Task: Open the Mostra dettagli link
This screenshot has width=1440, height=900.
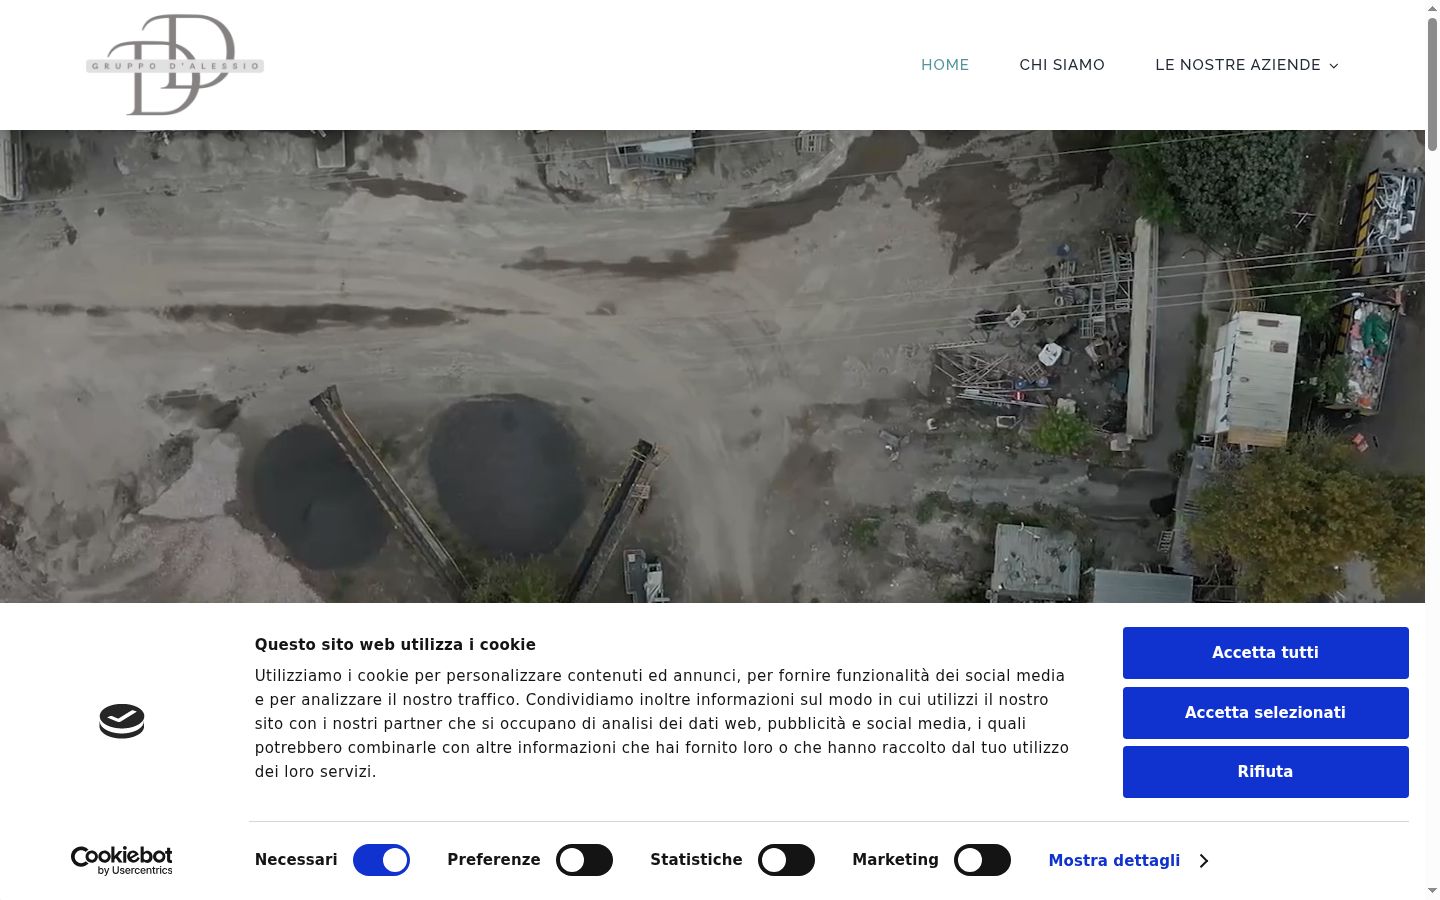Action: point(1114,861)
